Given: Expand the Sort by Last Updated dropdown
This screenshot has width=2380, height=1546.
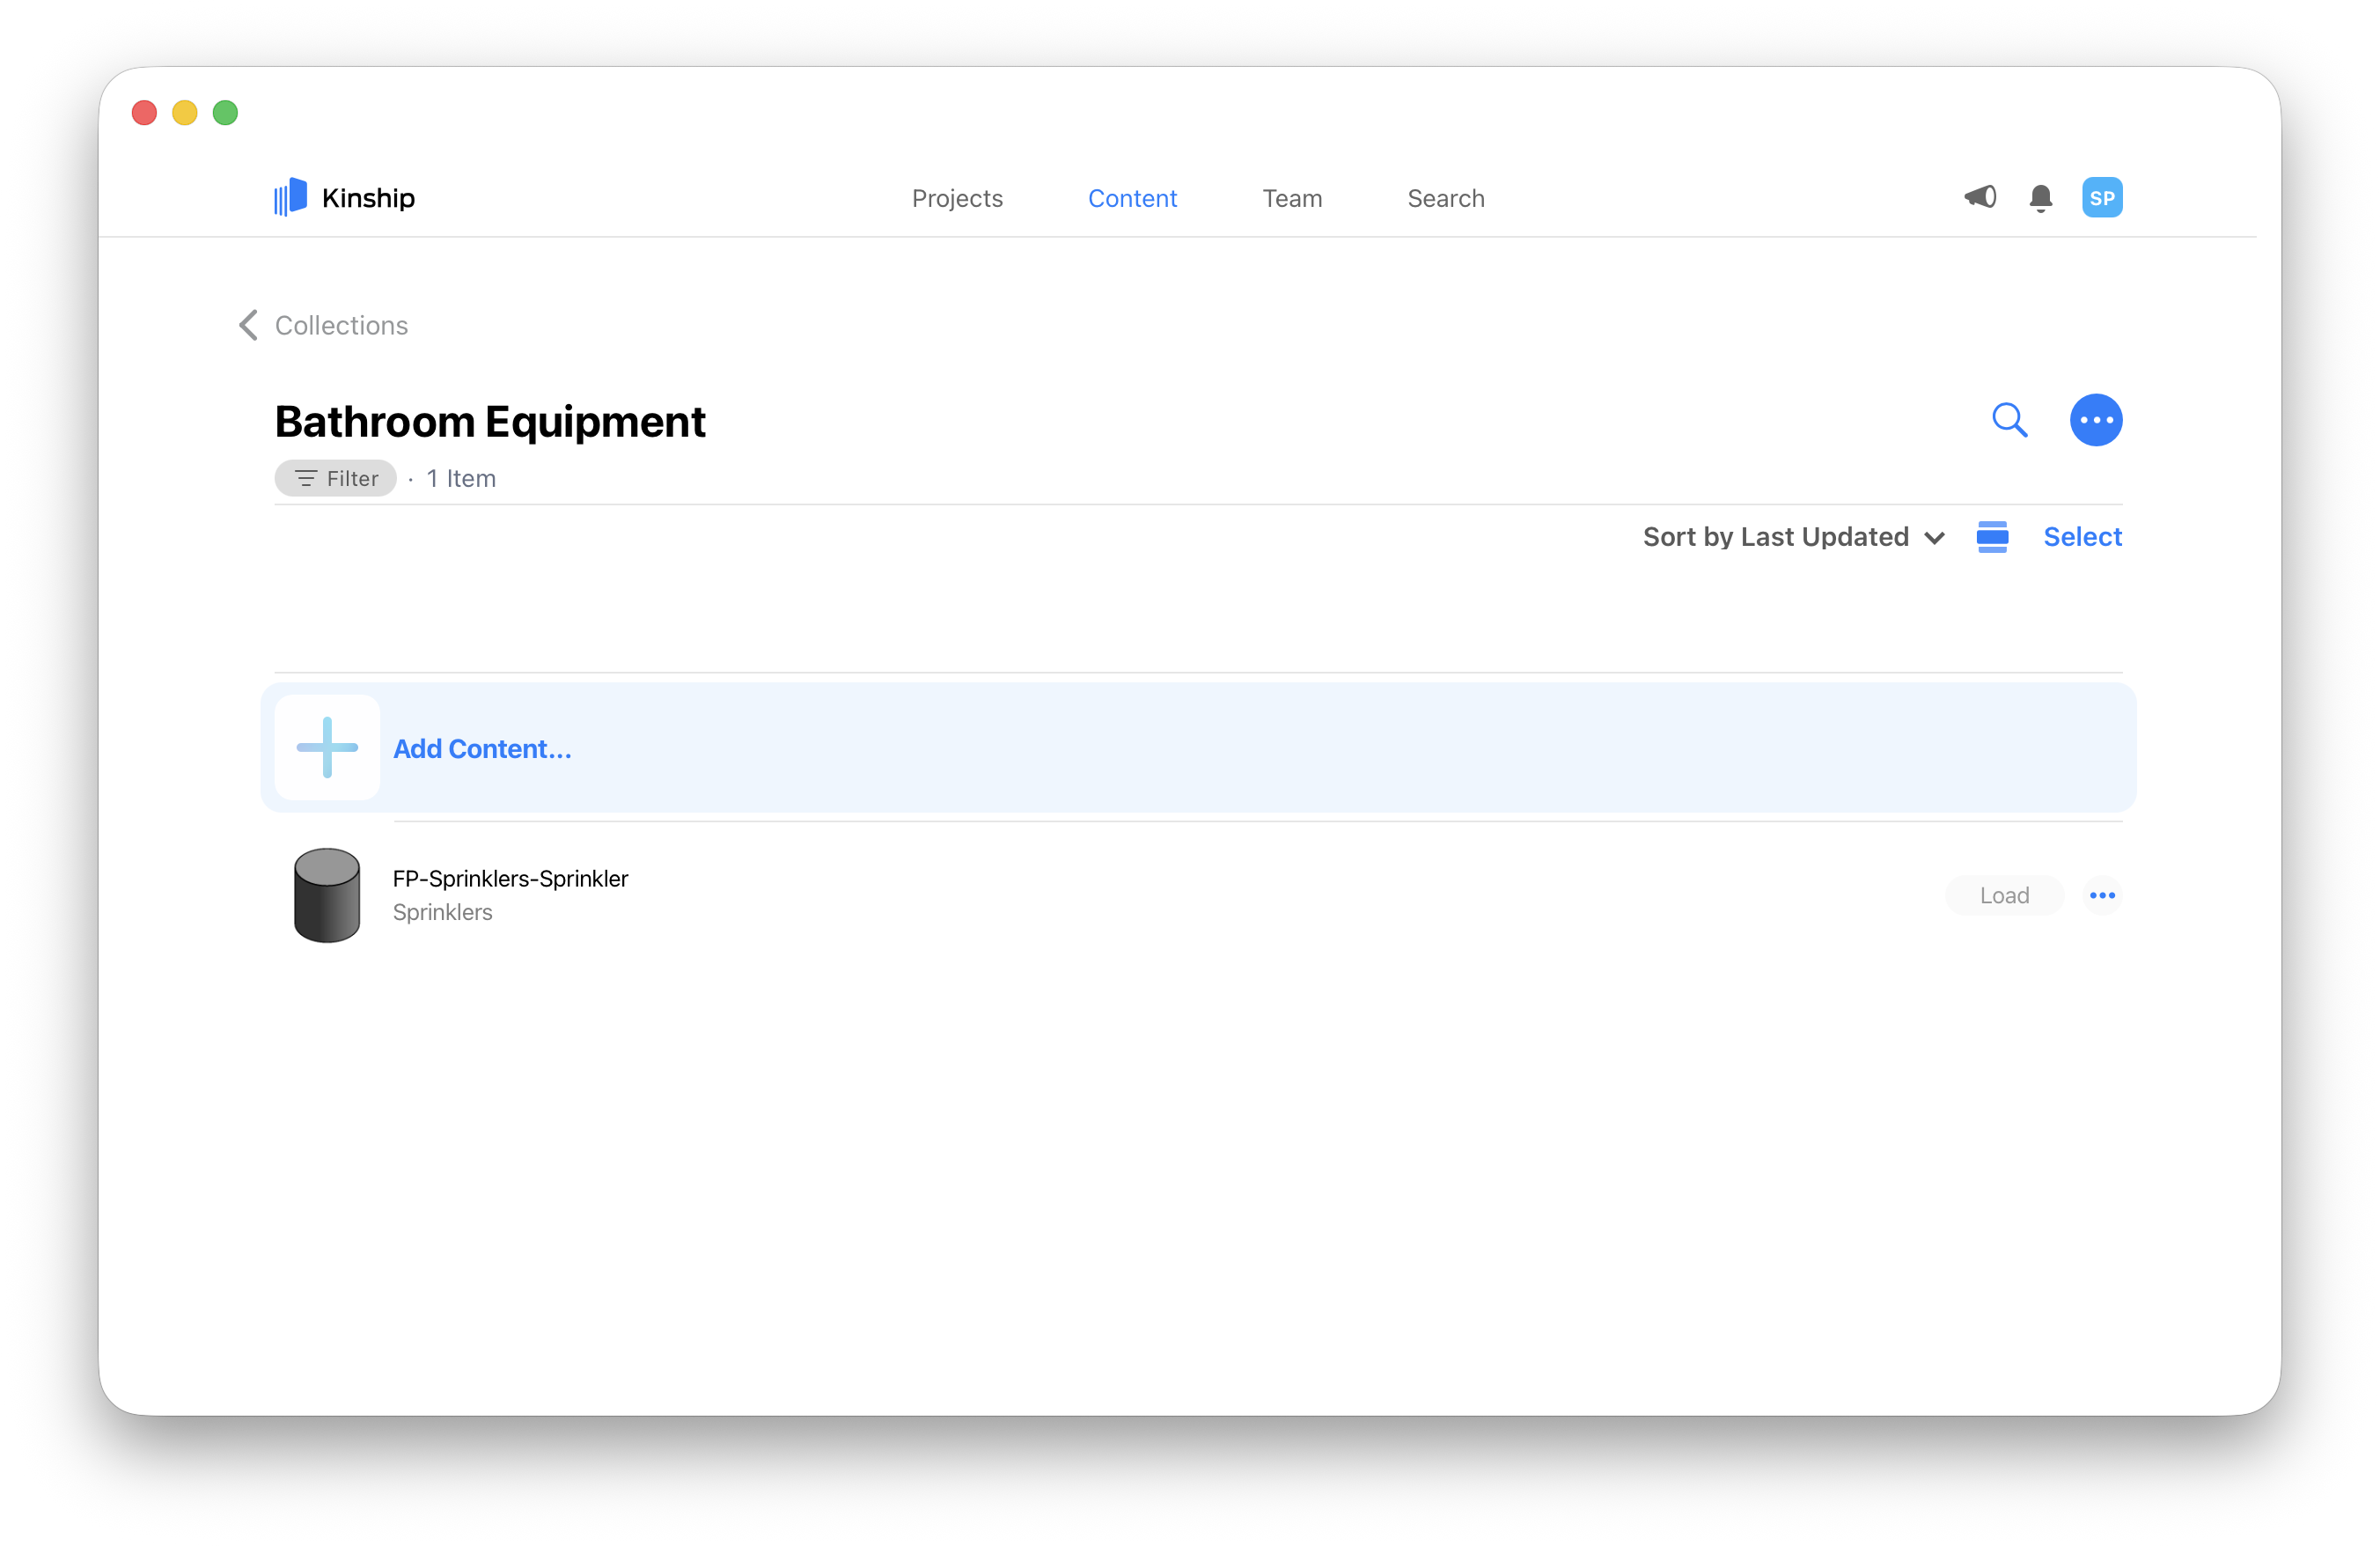Looking at the screenshot, I should 1793,537.
